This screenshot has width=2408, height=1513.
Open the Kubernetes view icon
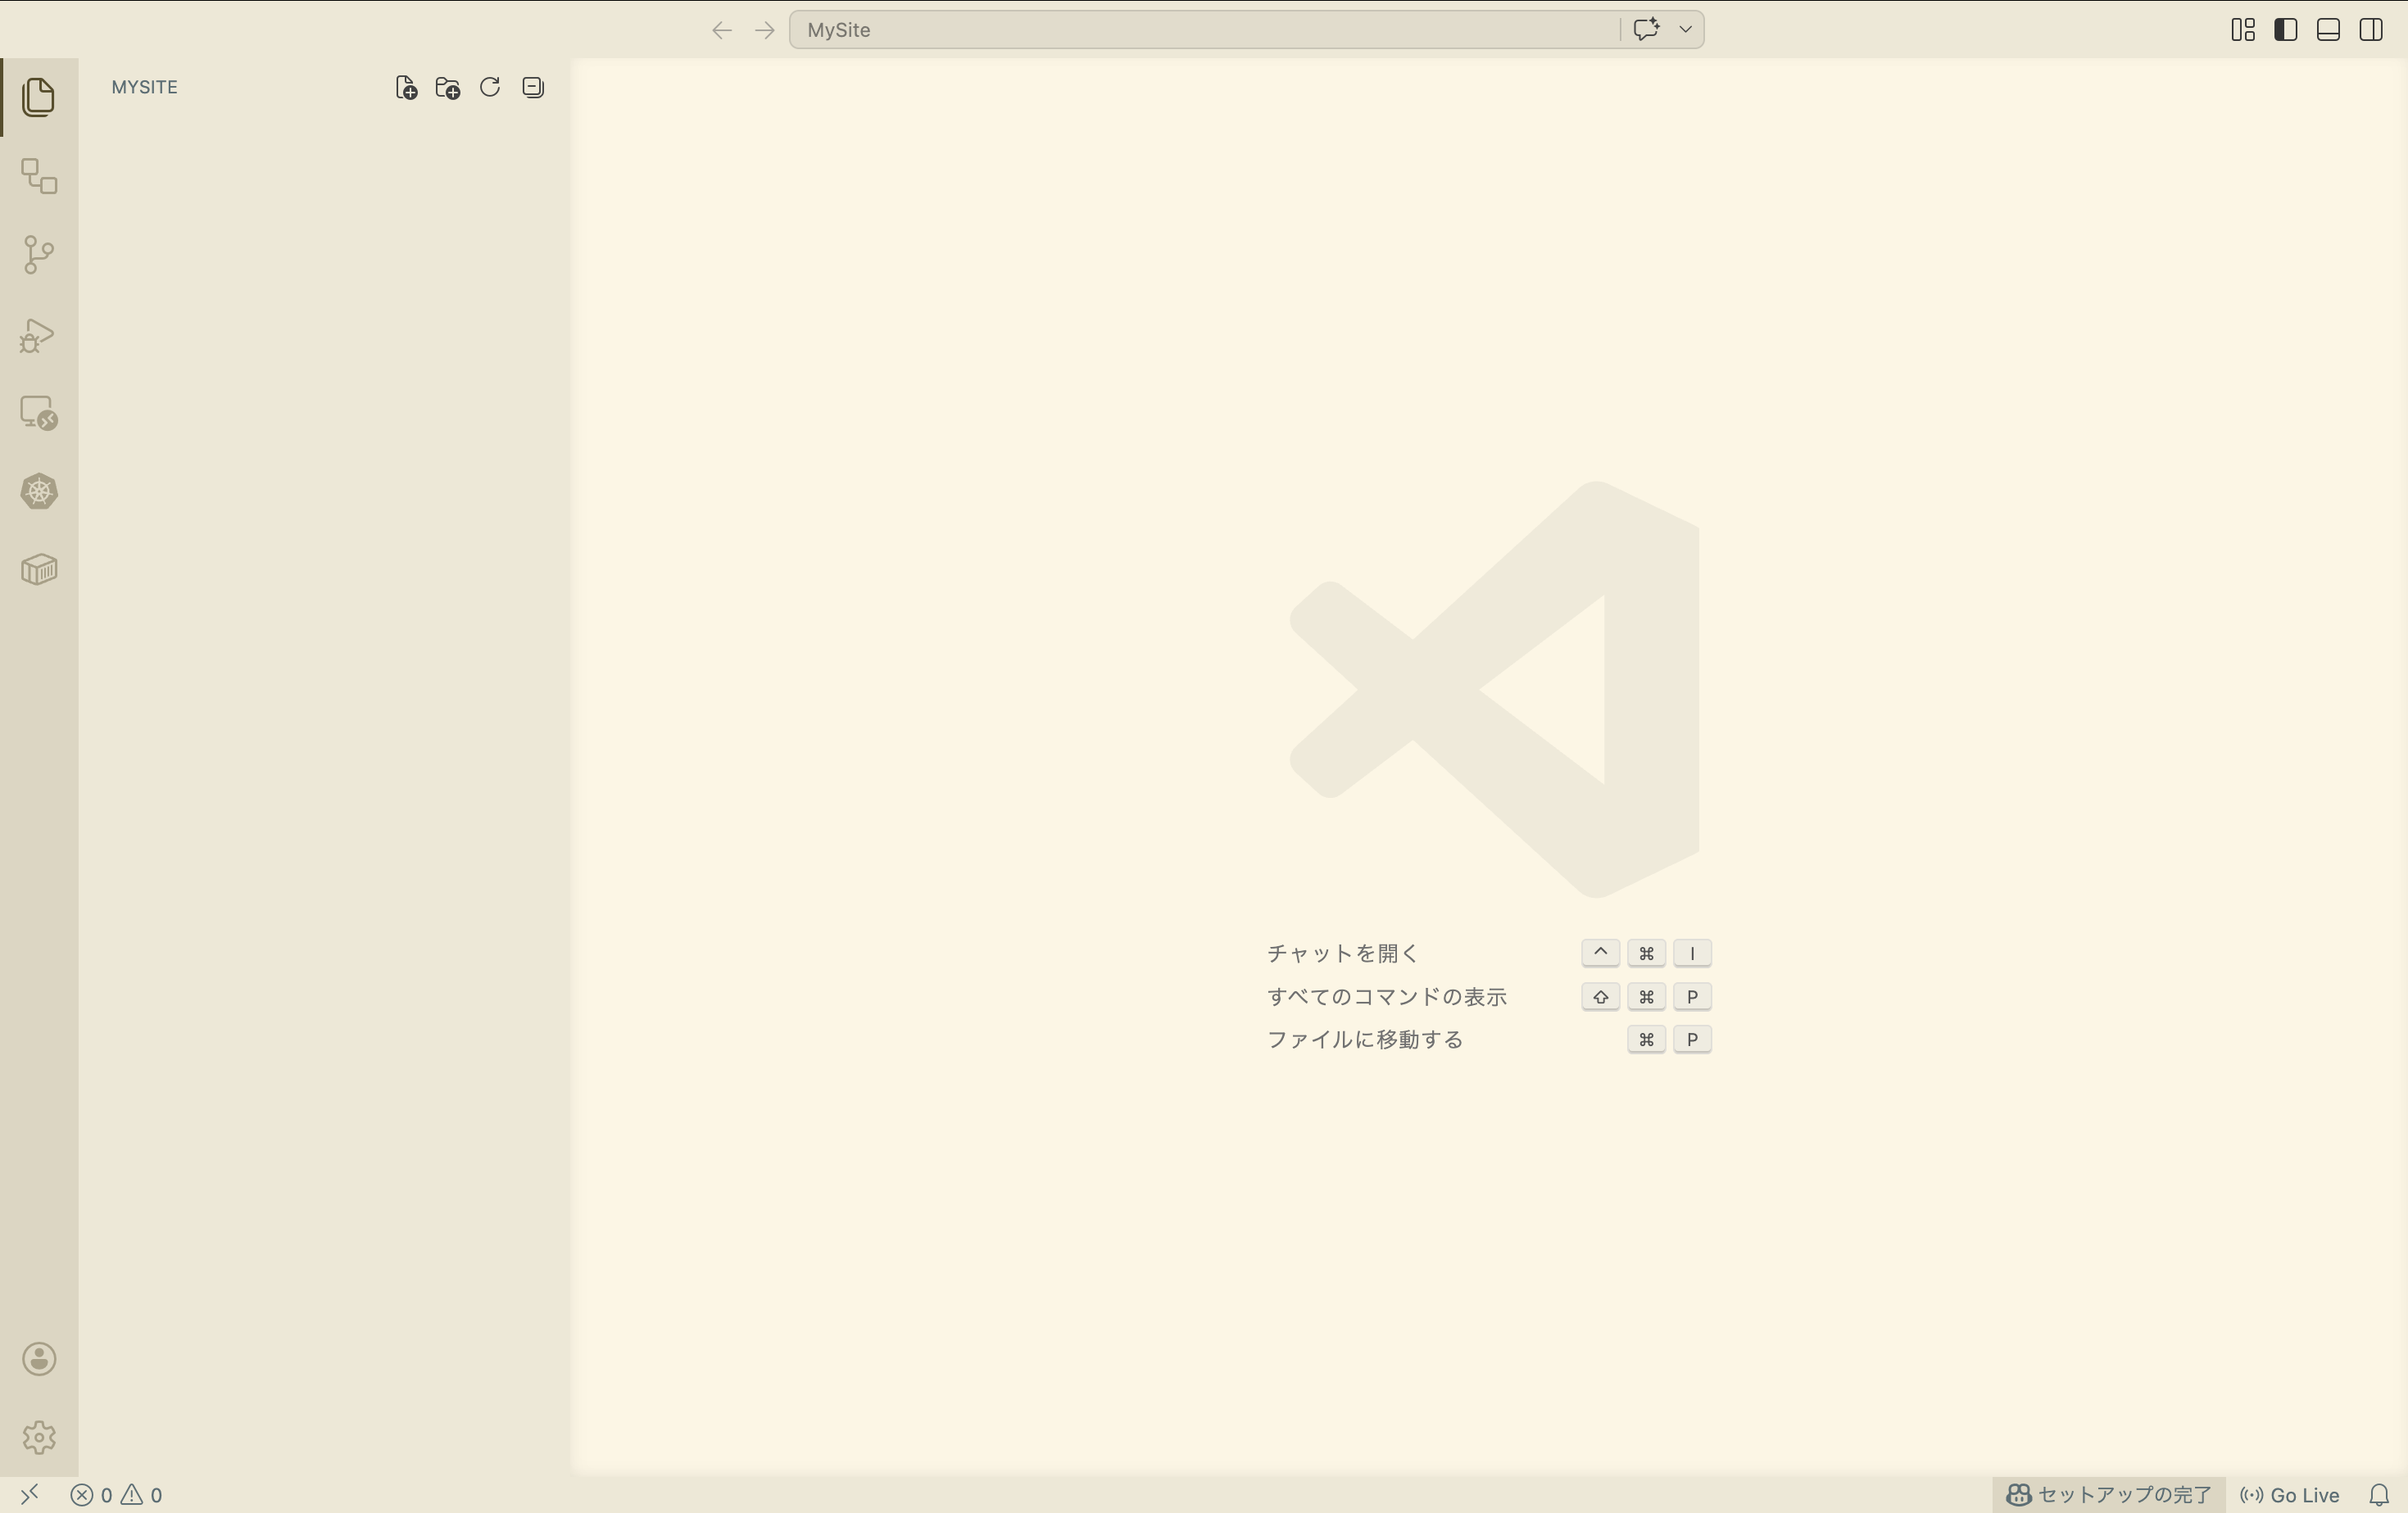point(38,491)
